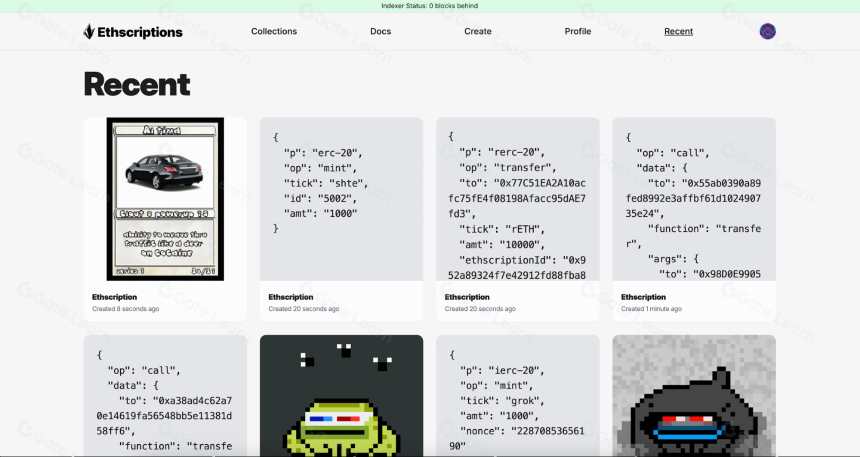Go to the Docs page
The width and height of the screenshot is (860, 457).
click(381, 31)
